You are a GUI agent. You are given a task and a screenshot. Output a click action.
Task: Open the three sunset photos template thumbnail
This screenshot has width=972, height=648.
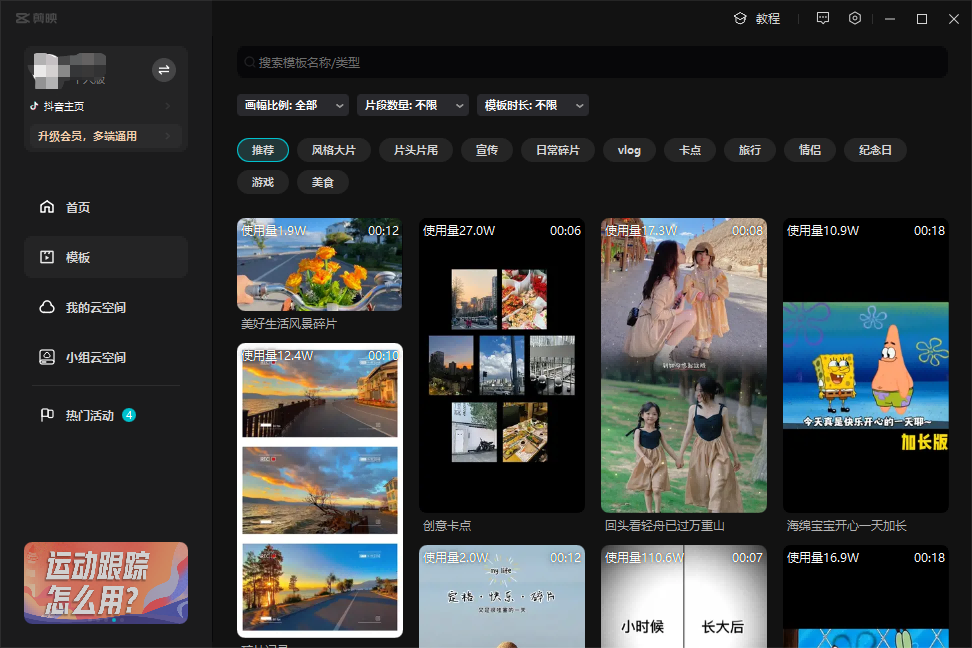coord(320,490)
